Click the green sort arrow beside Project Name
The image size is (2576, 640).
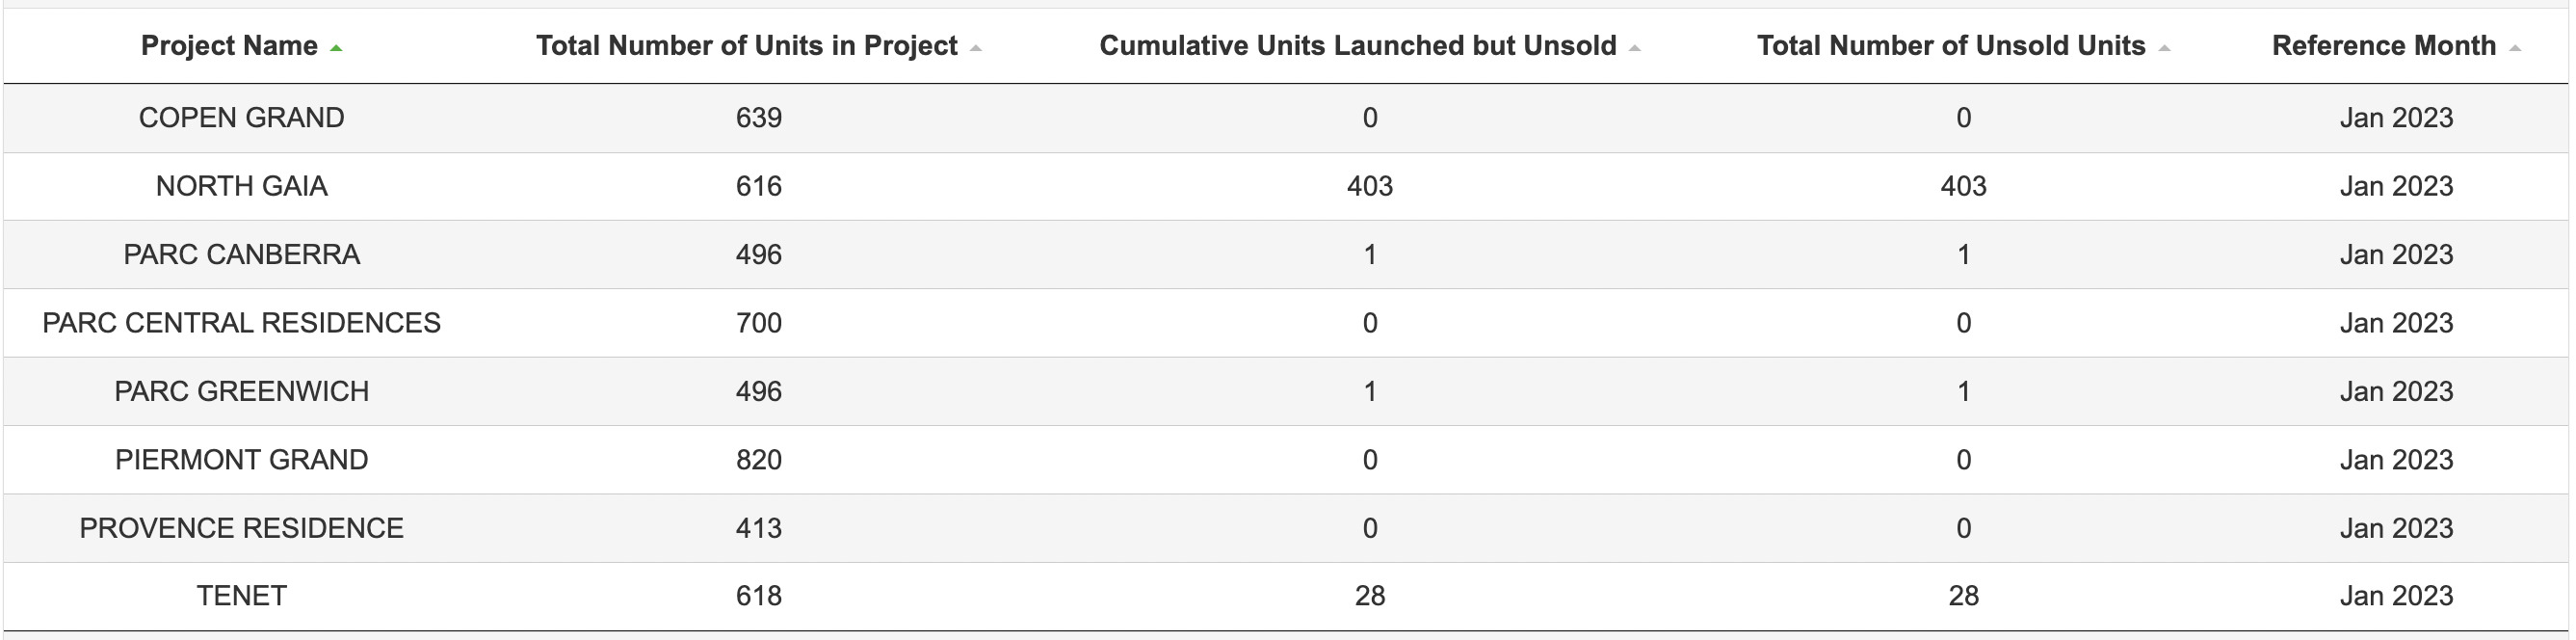336,48
